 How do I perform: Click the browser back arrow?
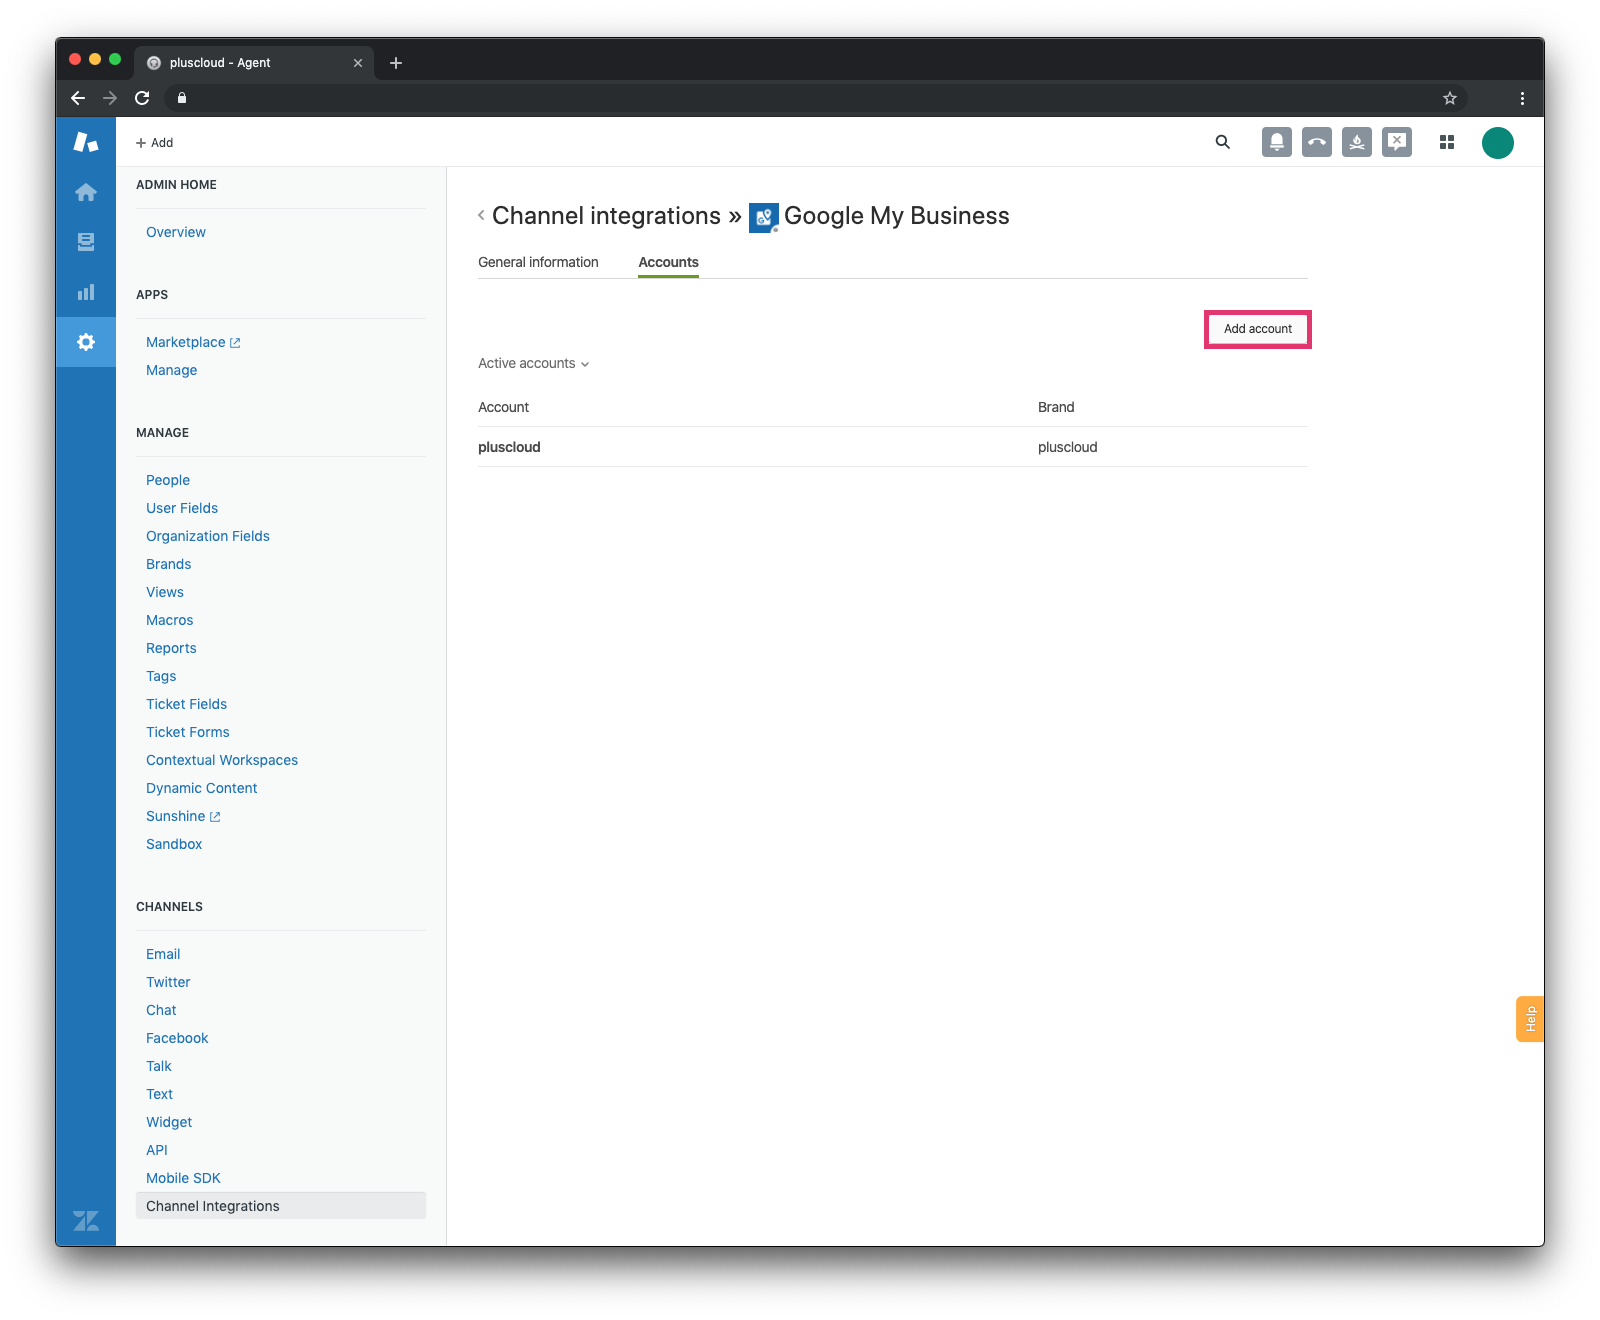pyautogui.click(x=78, y=98)
